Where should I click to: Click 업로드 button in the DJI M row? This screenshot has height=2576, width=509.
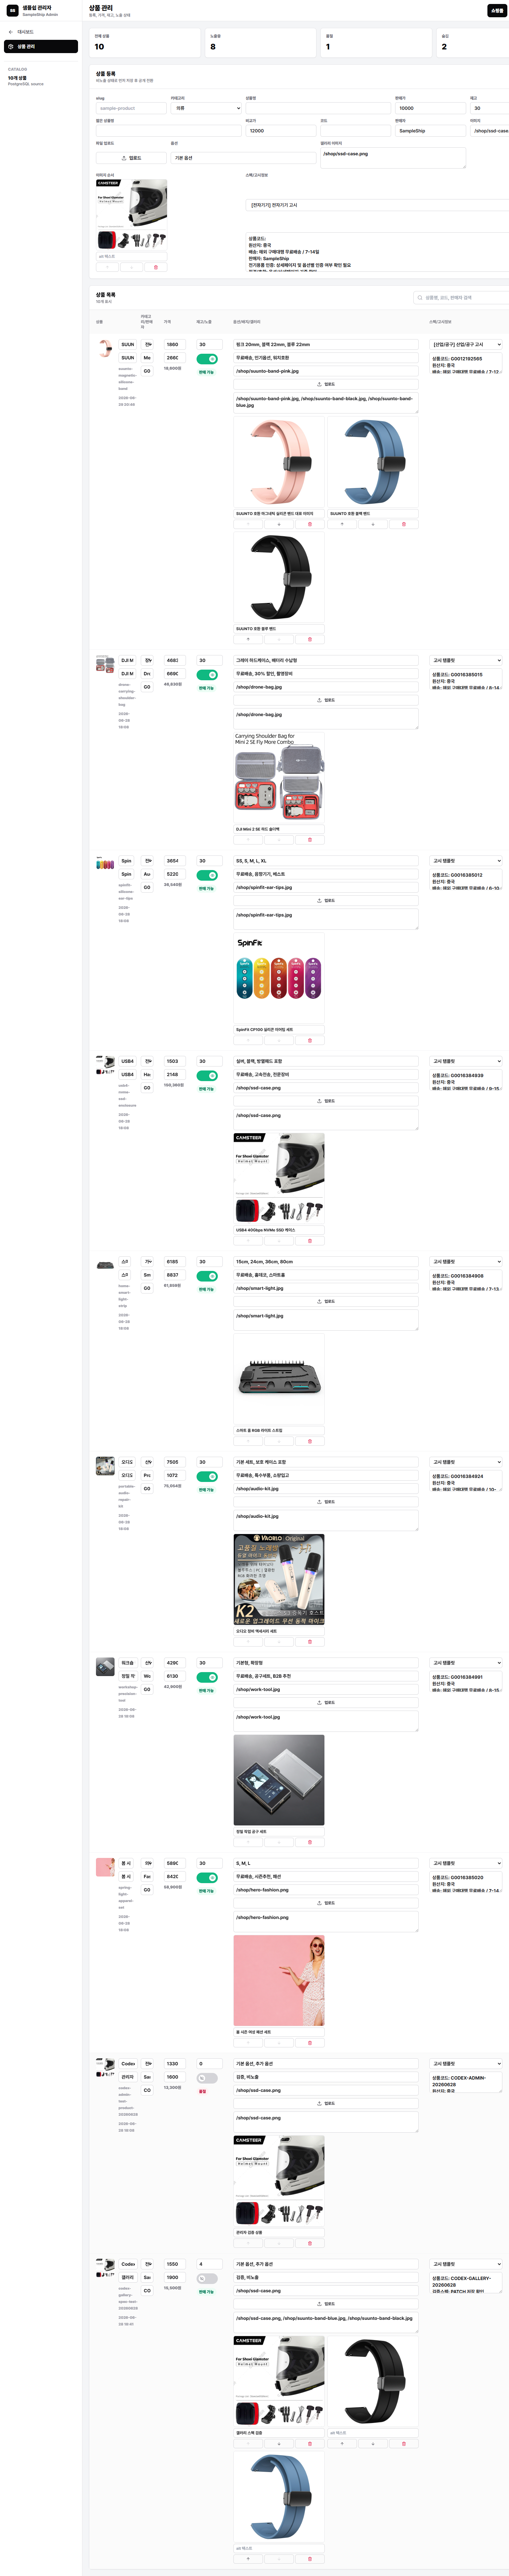[x=326, y=700]
